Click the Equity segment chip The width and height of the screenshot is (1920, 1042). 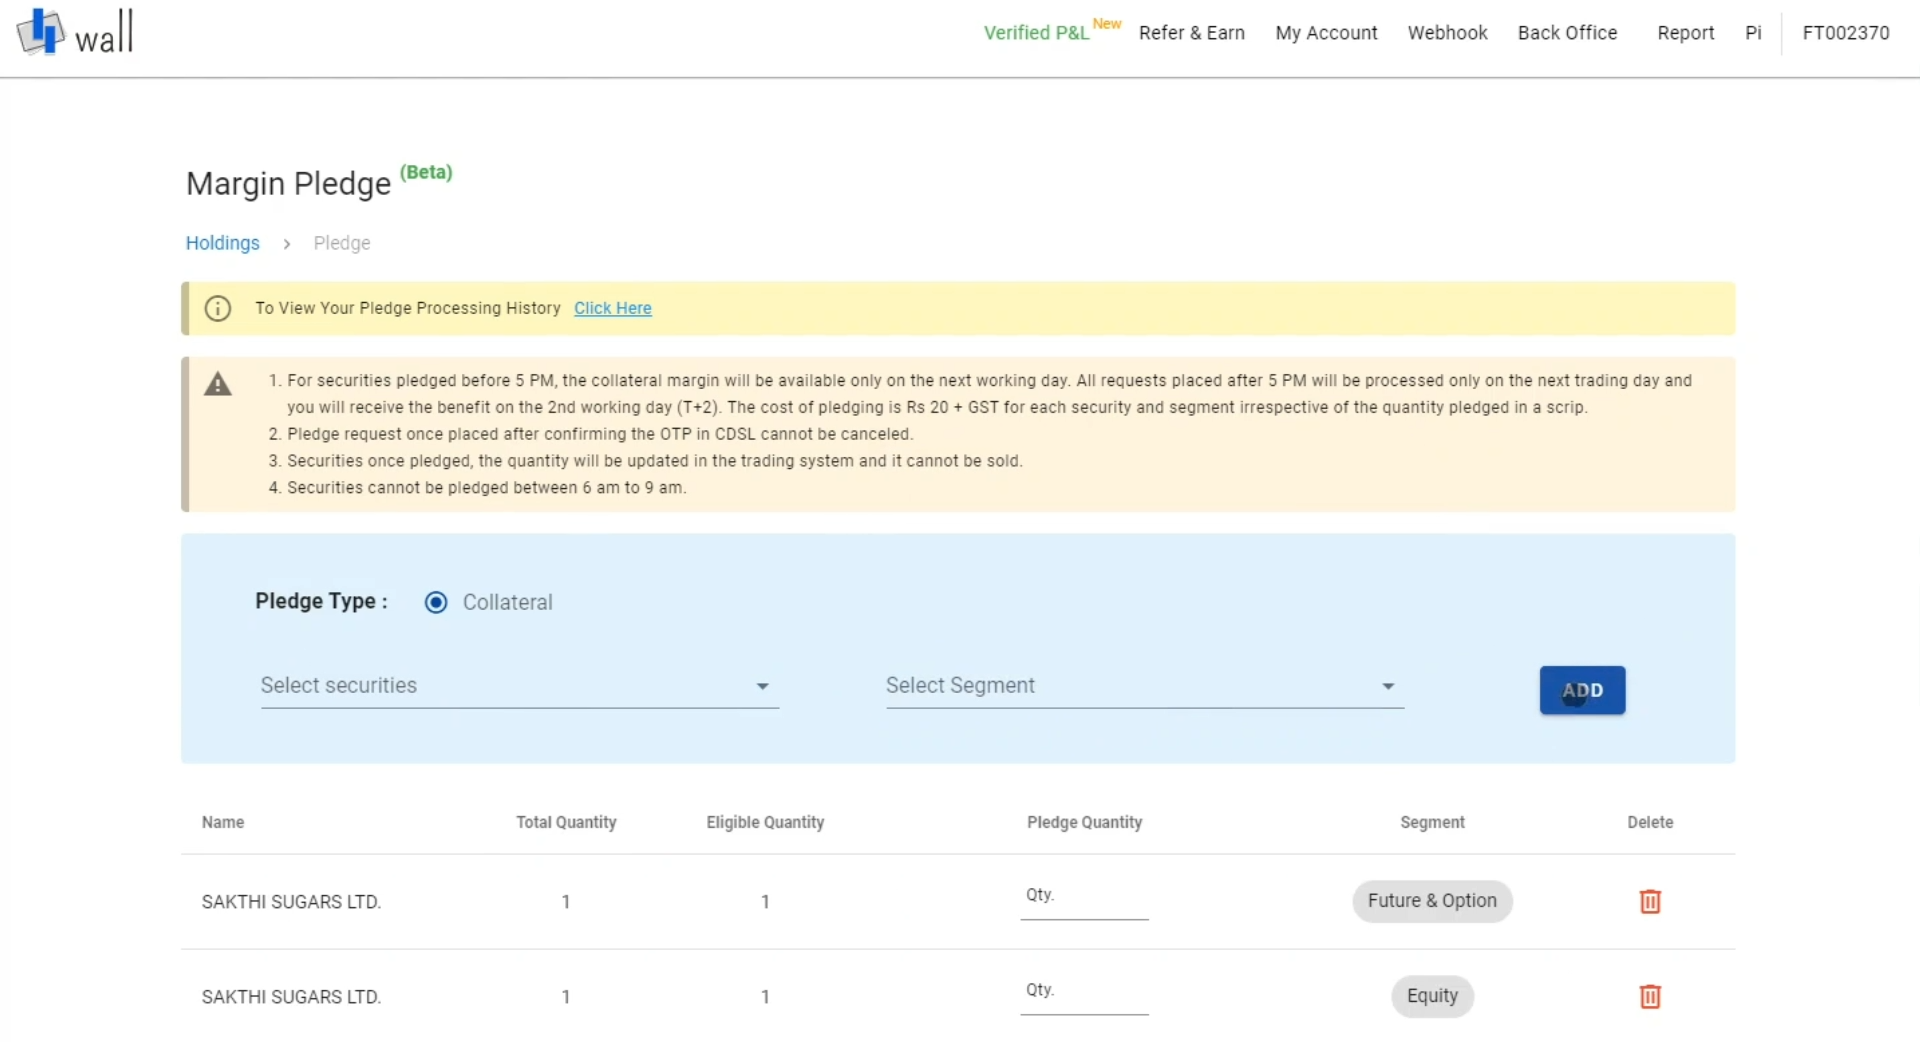click(1432, 996)
